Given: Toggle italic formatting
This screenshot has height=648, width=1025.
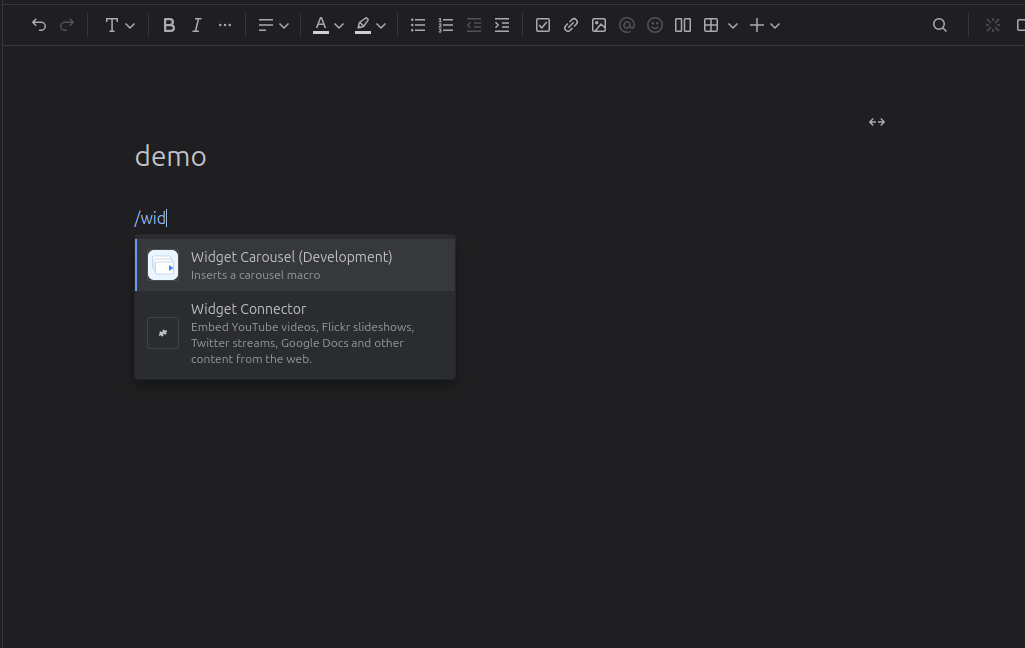Looking at the screenshot, I should [196, 26].
